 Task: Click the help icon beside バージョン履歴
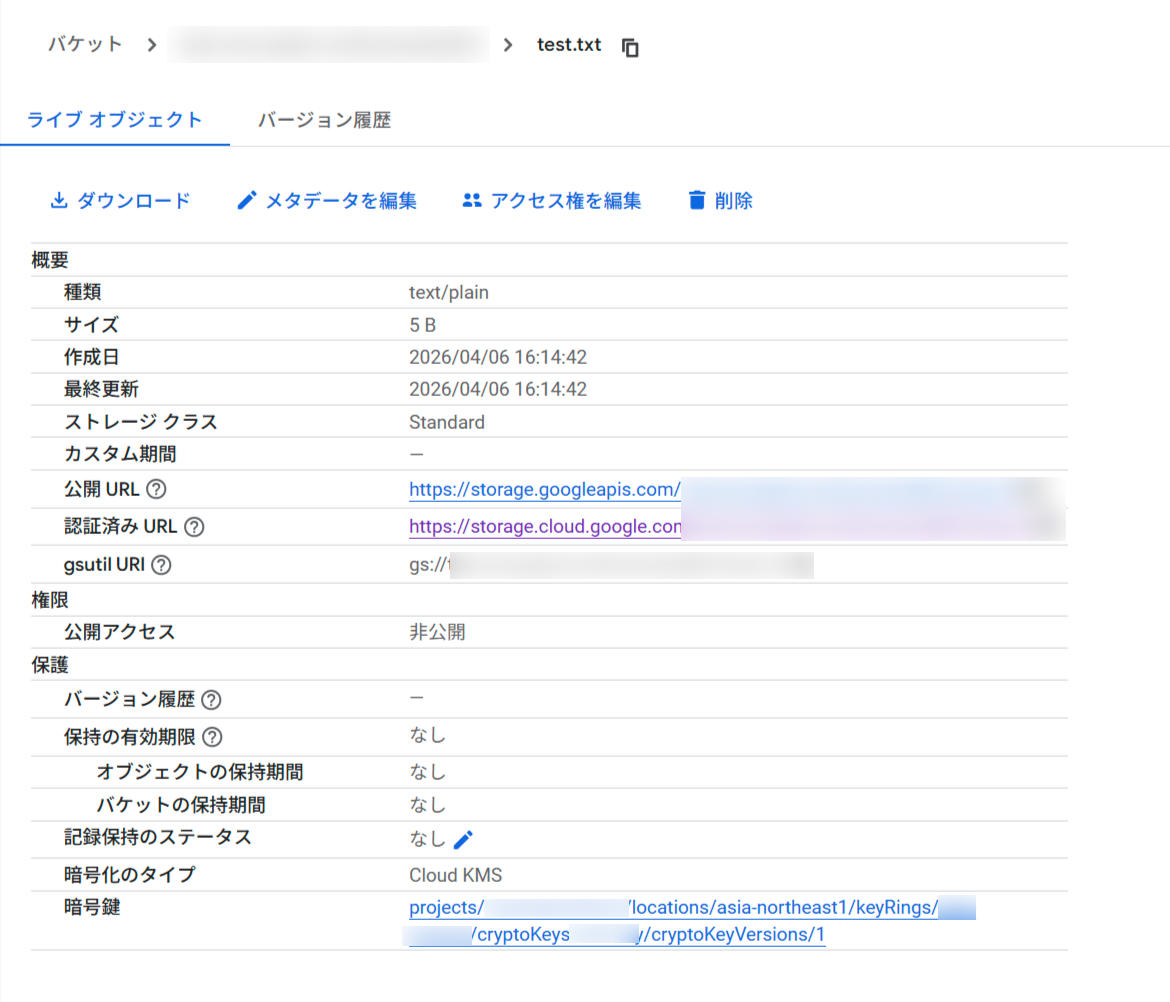click(x=209, y=699)
